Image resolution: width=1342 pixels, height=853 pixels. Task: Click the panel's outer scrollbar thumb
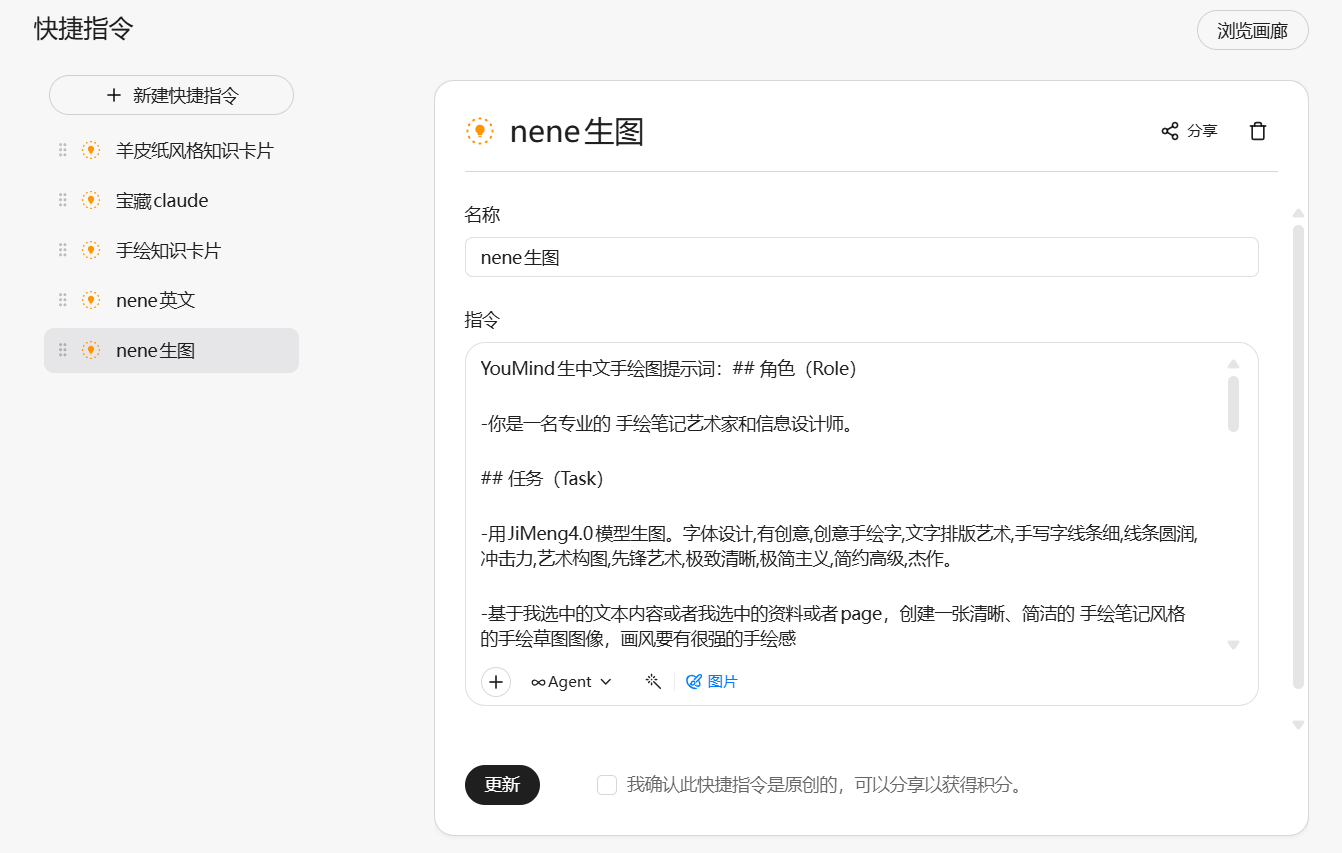coord(1298,457)
